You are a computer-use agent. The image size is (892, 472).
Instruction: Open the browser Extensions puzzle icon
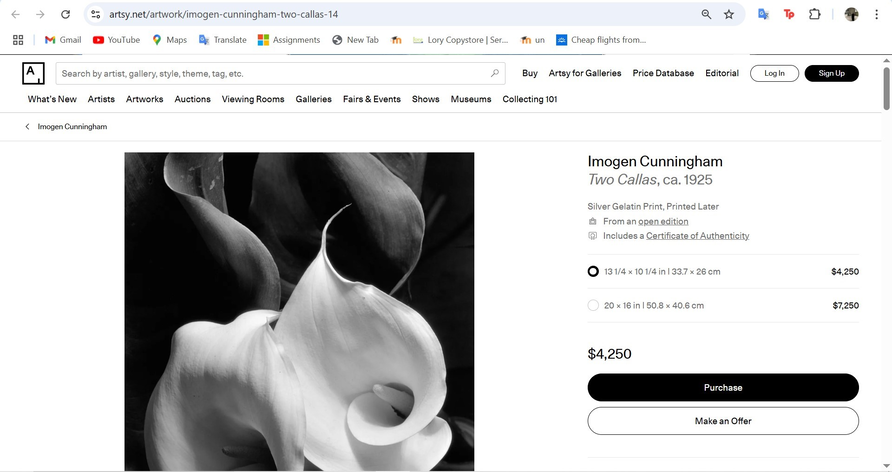815,15
